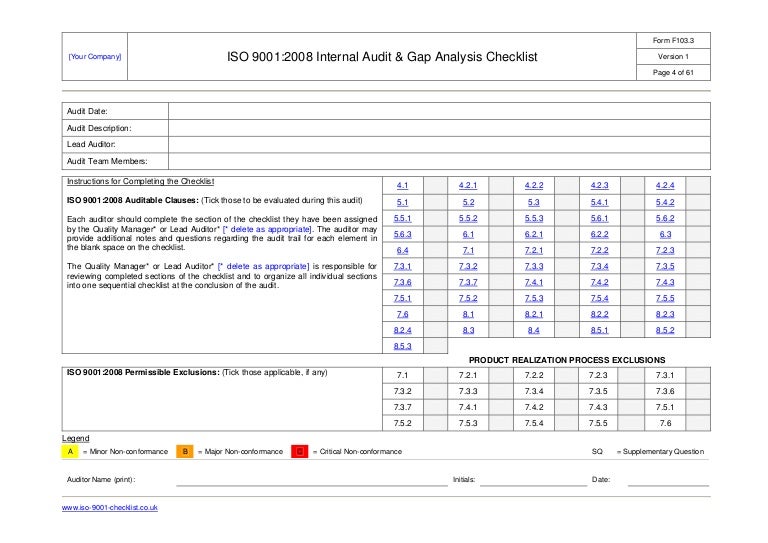Click the Initials line

[x=532, y=480]
